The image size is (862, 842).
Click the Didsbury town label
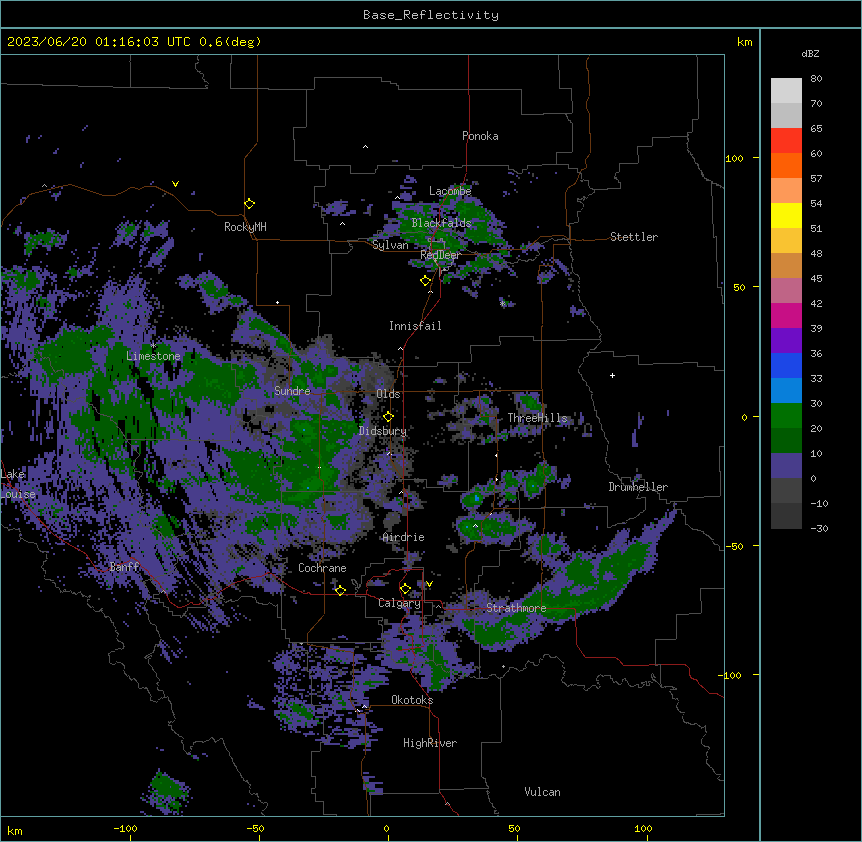383,431
